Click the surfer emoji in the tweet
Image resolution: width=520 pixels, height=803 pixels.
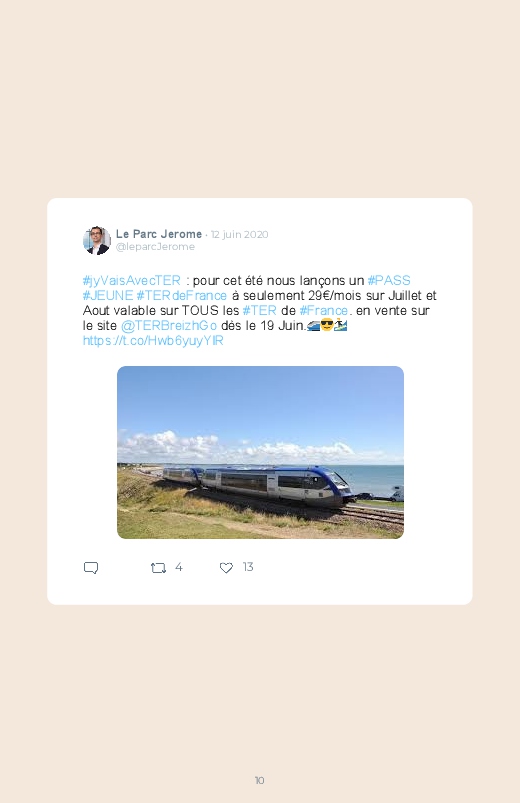341,325
